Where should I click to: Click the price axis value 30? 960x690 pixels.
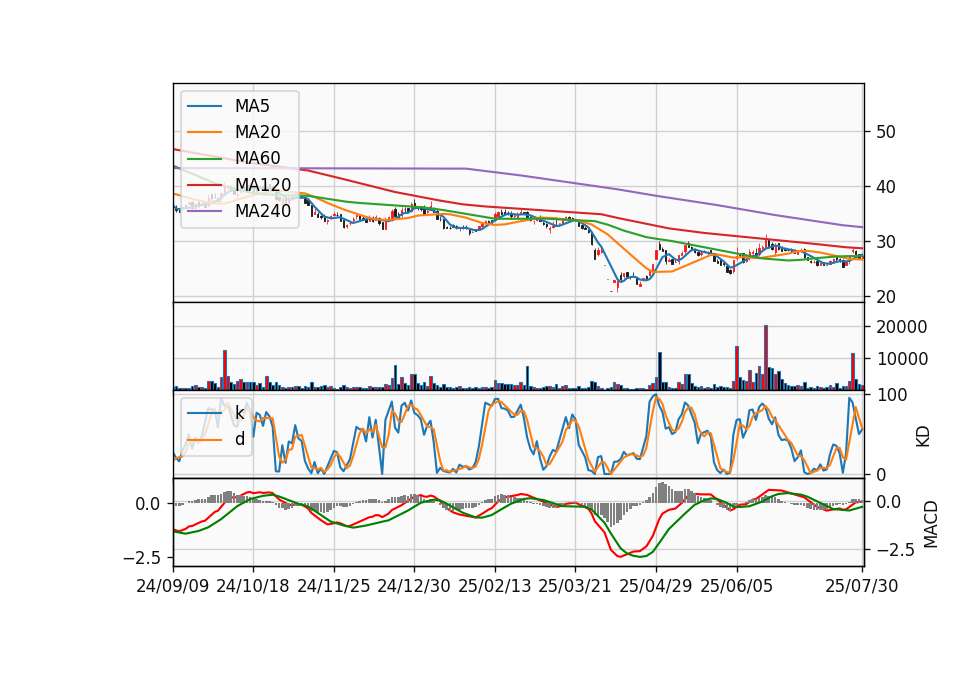coord(885,242)
